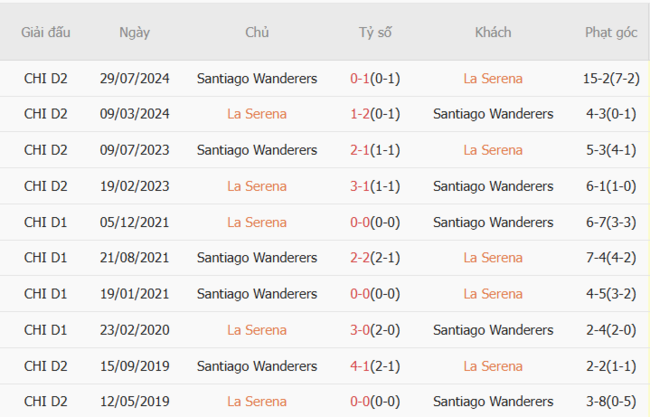The height and width of the screenshot is (417, 650).
Task: Open Santiago Wanderers away team on 19/02/2023
Action: (x=493, y=186)
